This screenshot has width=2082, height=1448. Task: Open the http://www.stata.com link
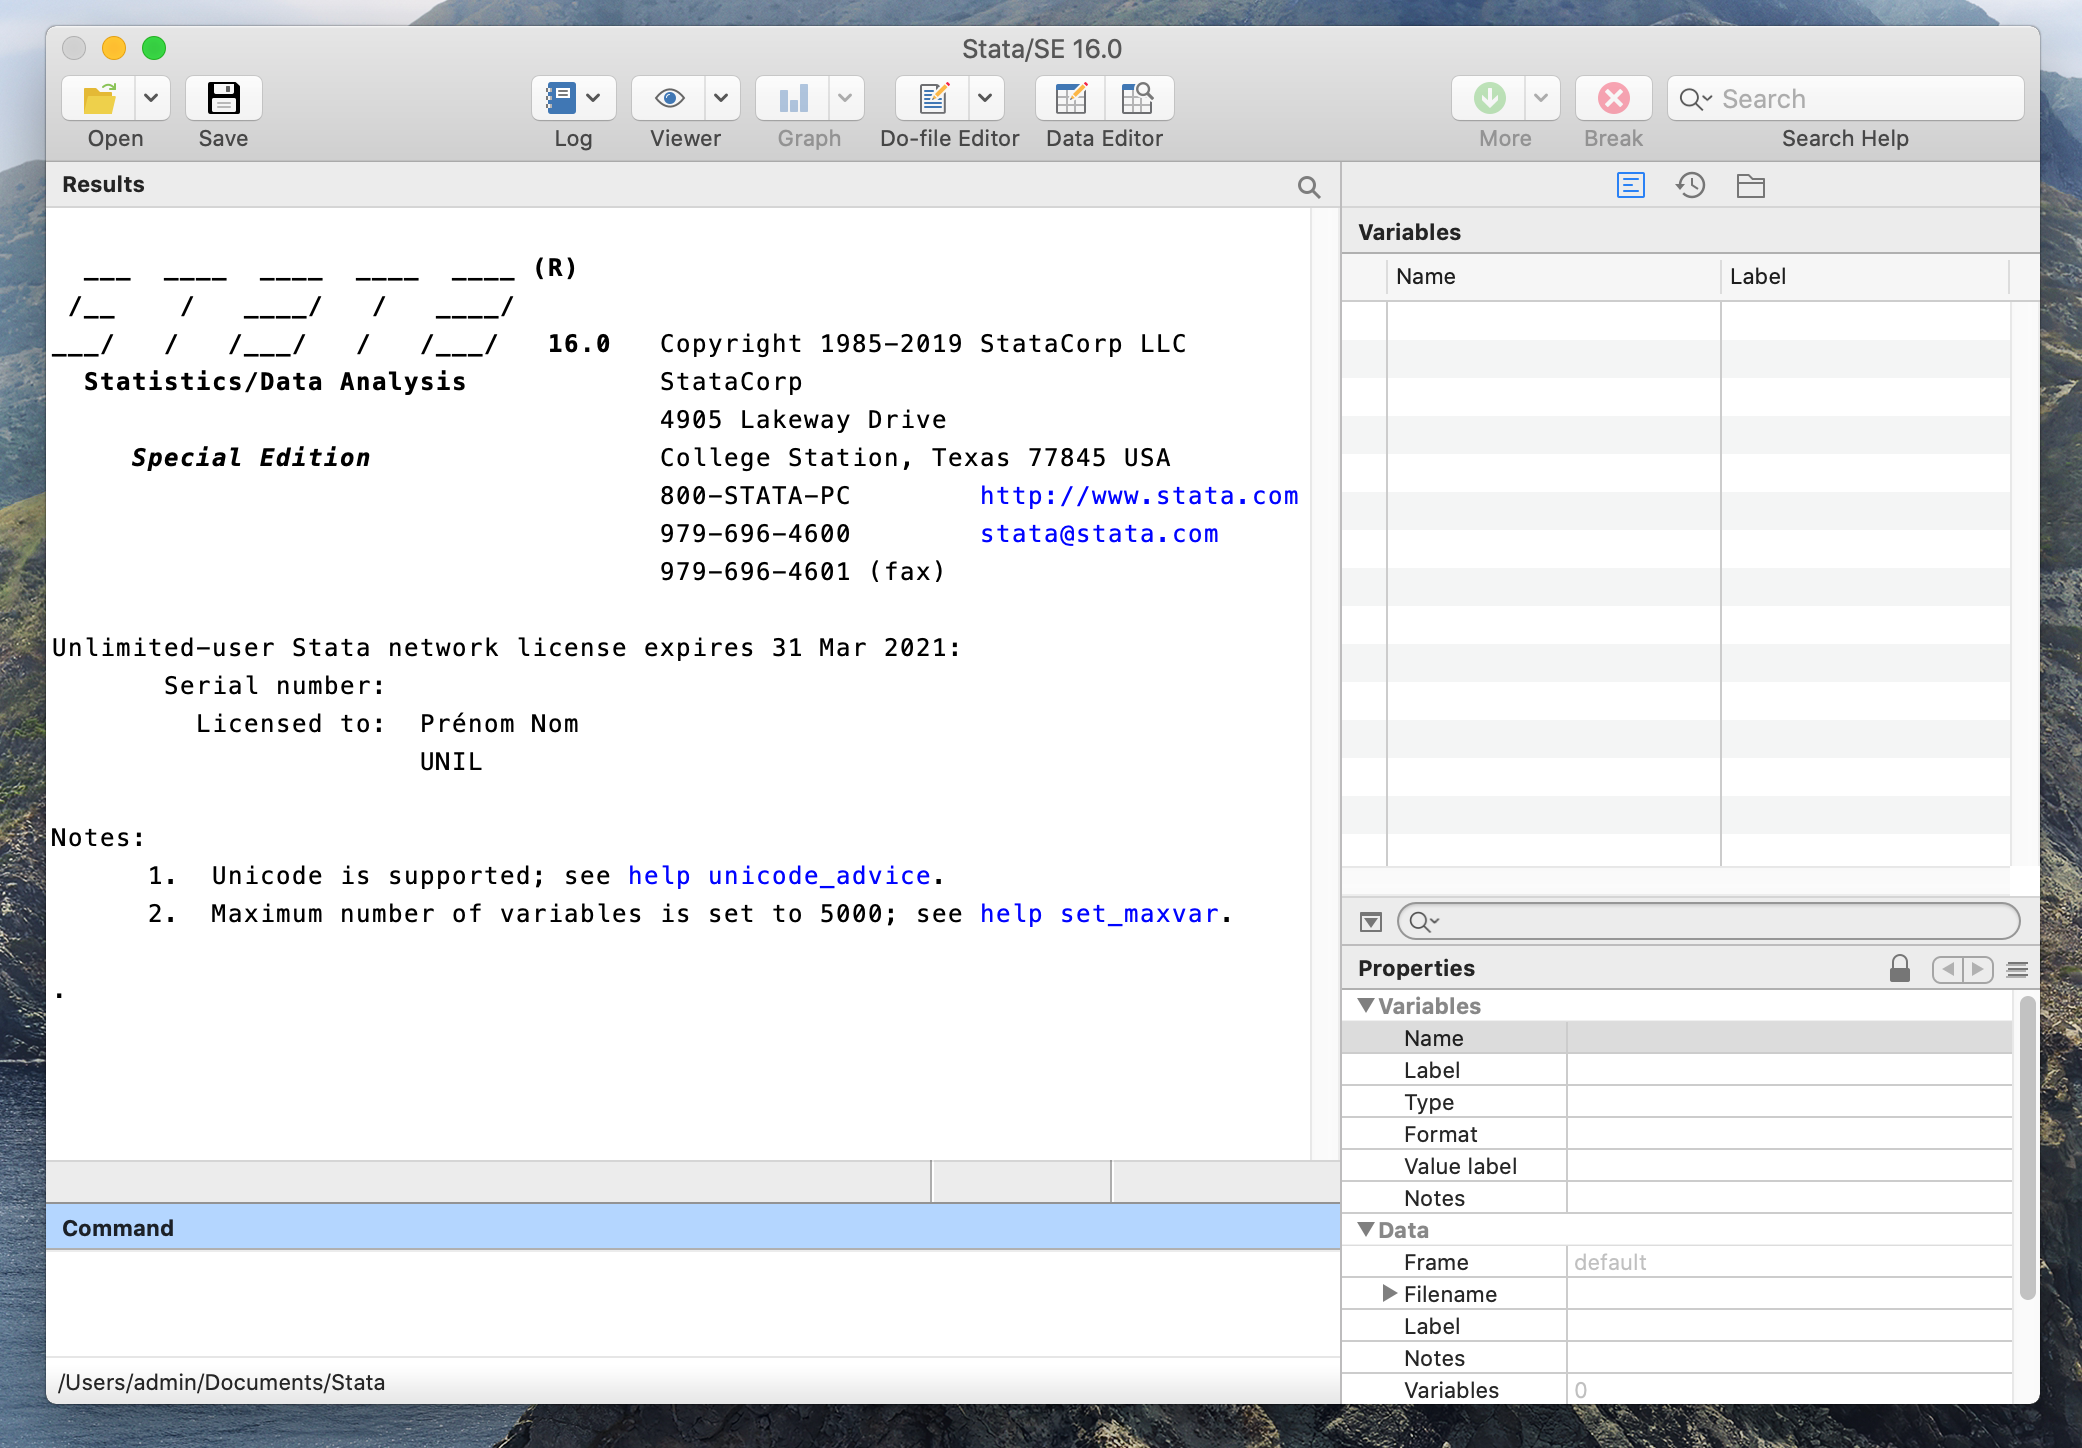click(1138, 496)
